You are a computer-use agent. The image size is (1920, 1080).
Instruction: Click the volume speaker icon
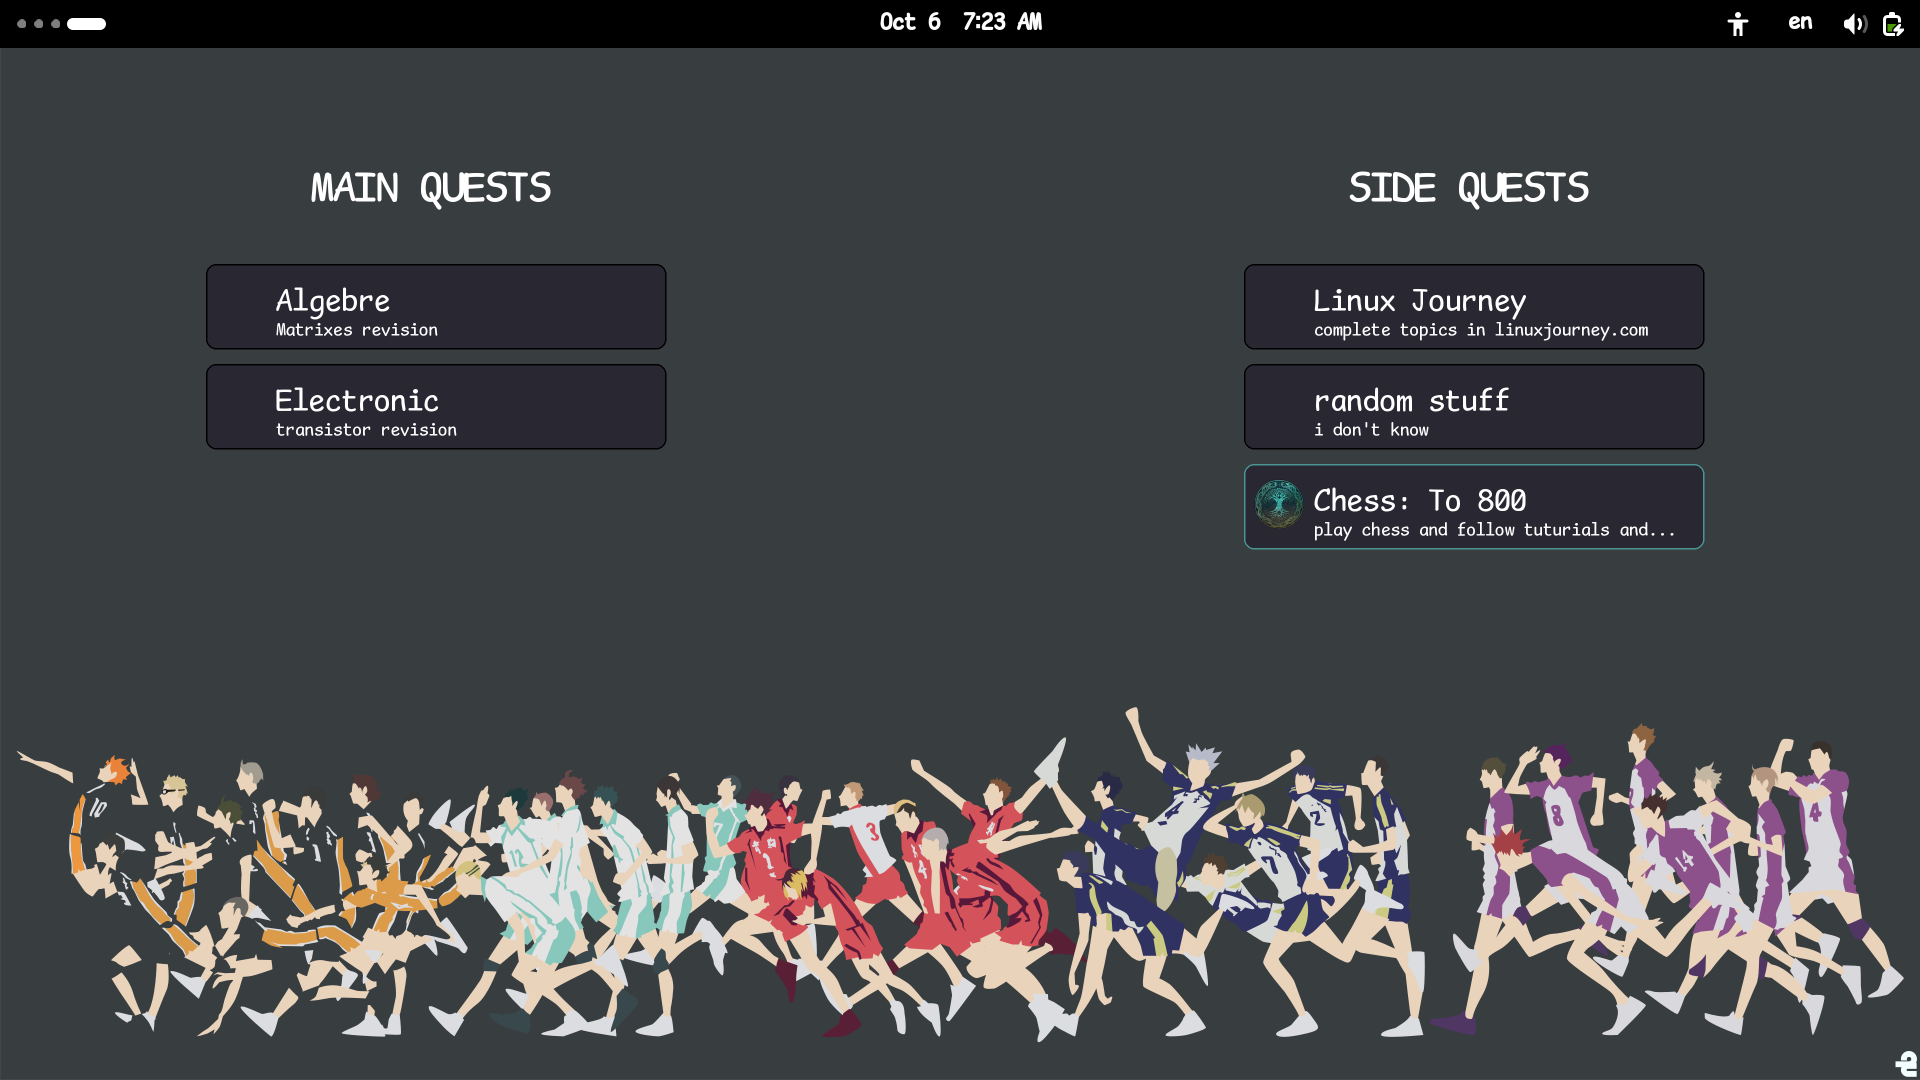coord(1854,24)
